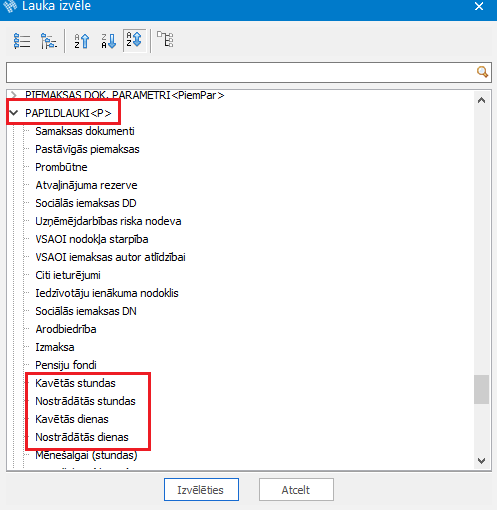497x510 pixels.
Task: Select Prombūtne field
Action: coord(61,167)
